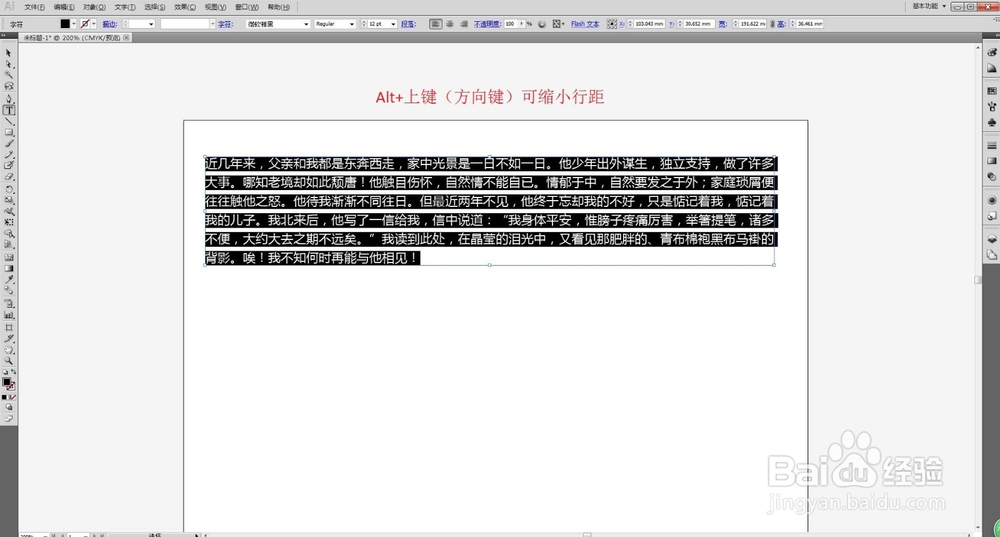Image resolution: width=1000 pixels, height=537 pixels.
Task: Click the Flash 文本 link
Action: (585, 24)
